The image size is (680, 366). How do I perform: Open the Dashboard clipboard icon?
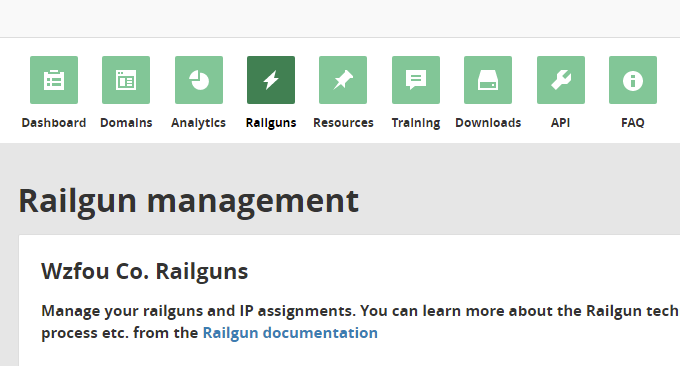[x=54, y=80]
